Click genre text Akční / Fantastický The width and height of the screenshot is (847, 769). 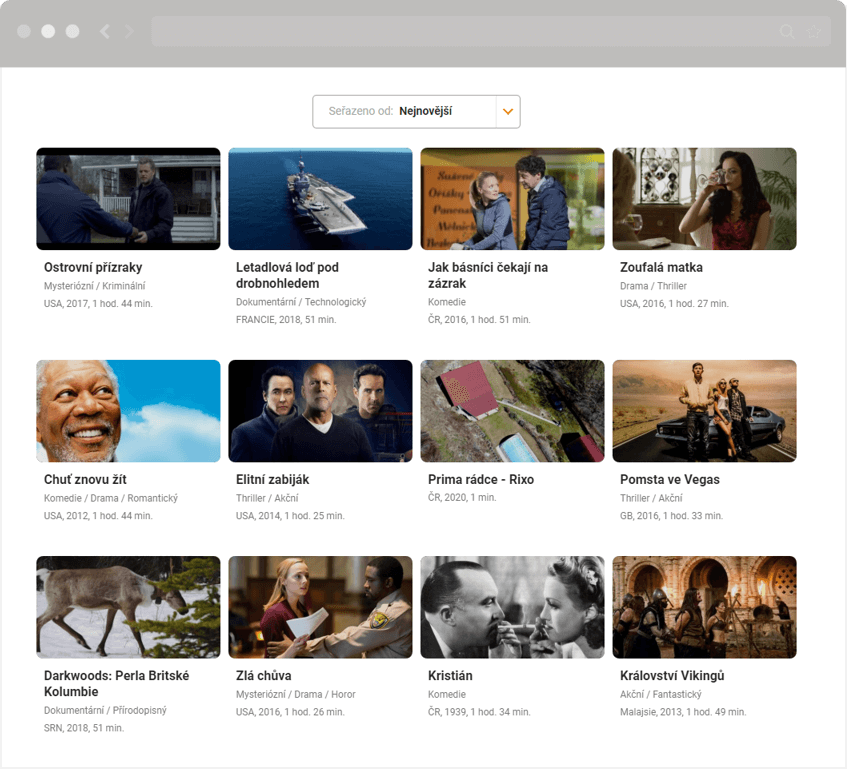661,694
